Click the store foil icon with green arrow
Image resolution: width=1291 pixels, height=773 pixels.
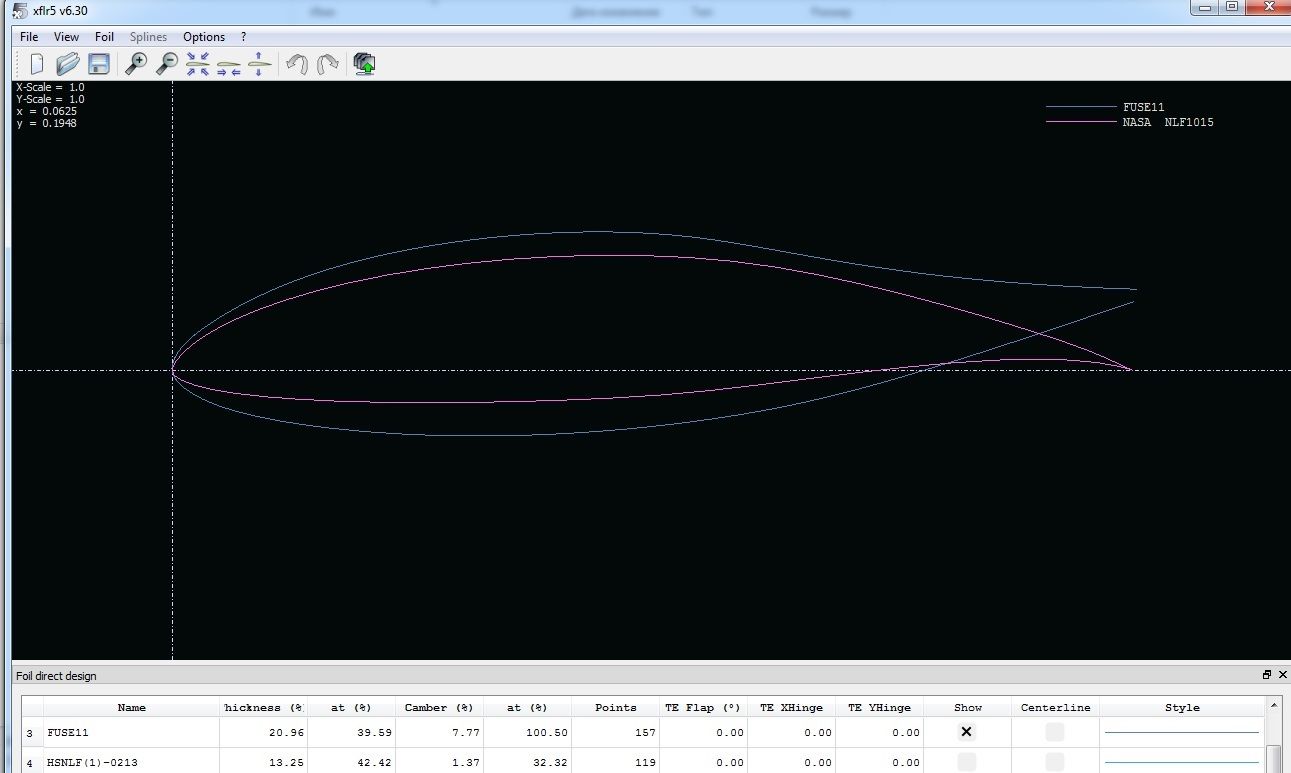[365, 64]
